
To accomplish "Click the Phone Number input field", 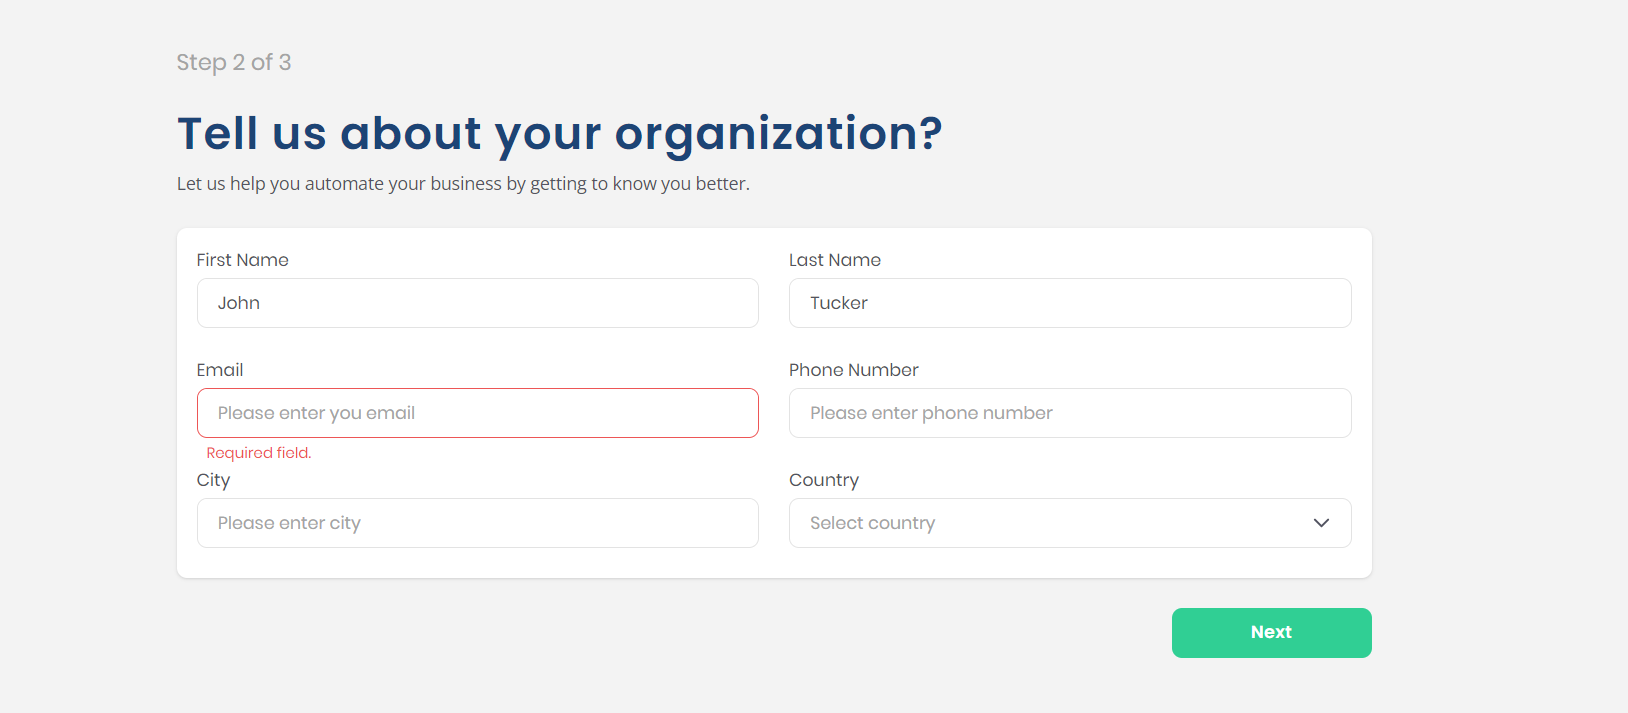I will pyautogui.click(x=1070, y=413).
